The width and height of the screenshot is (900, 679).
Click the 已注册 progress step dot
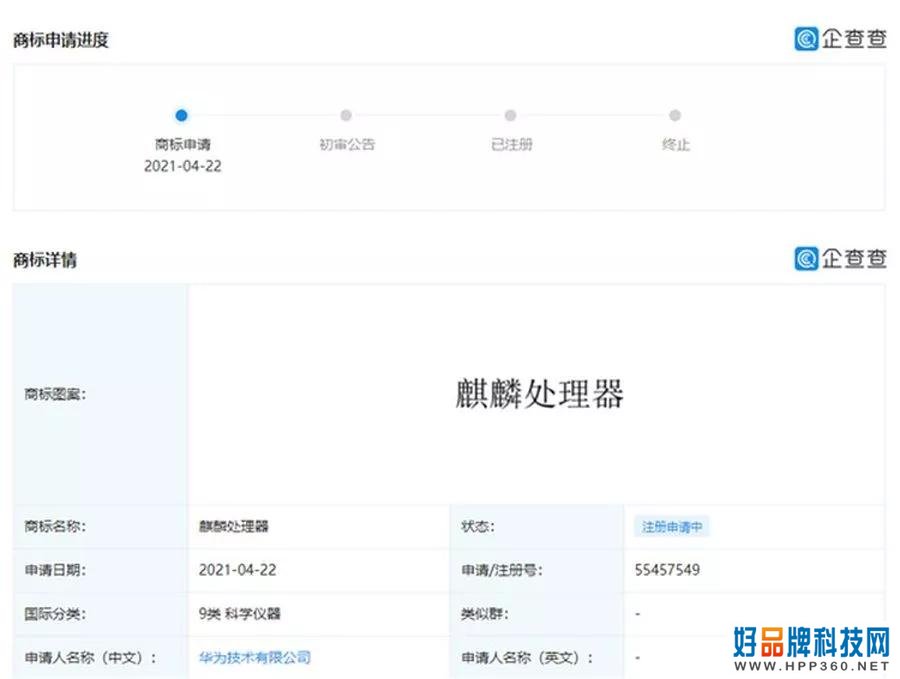point(510,115)
